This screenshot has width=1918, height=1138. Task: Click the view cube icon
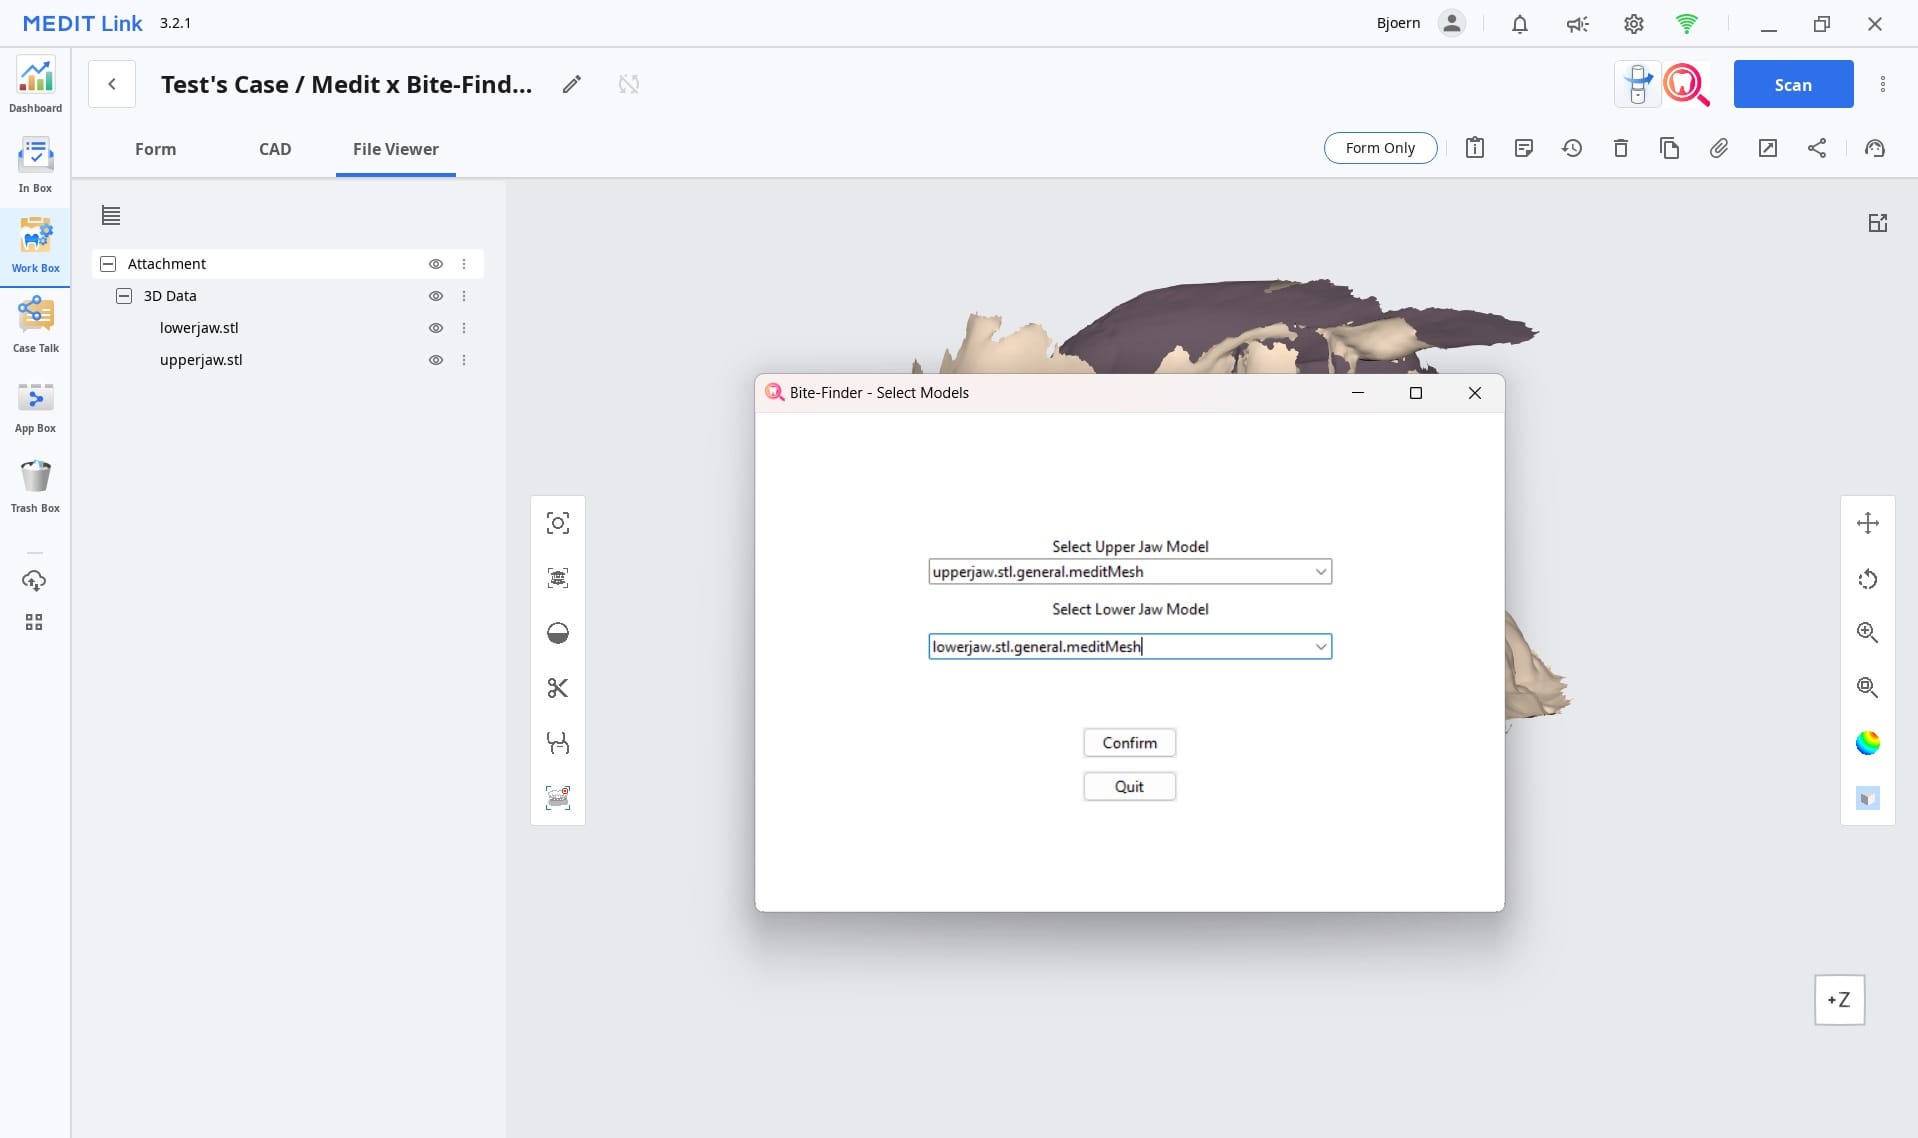1868,798
